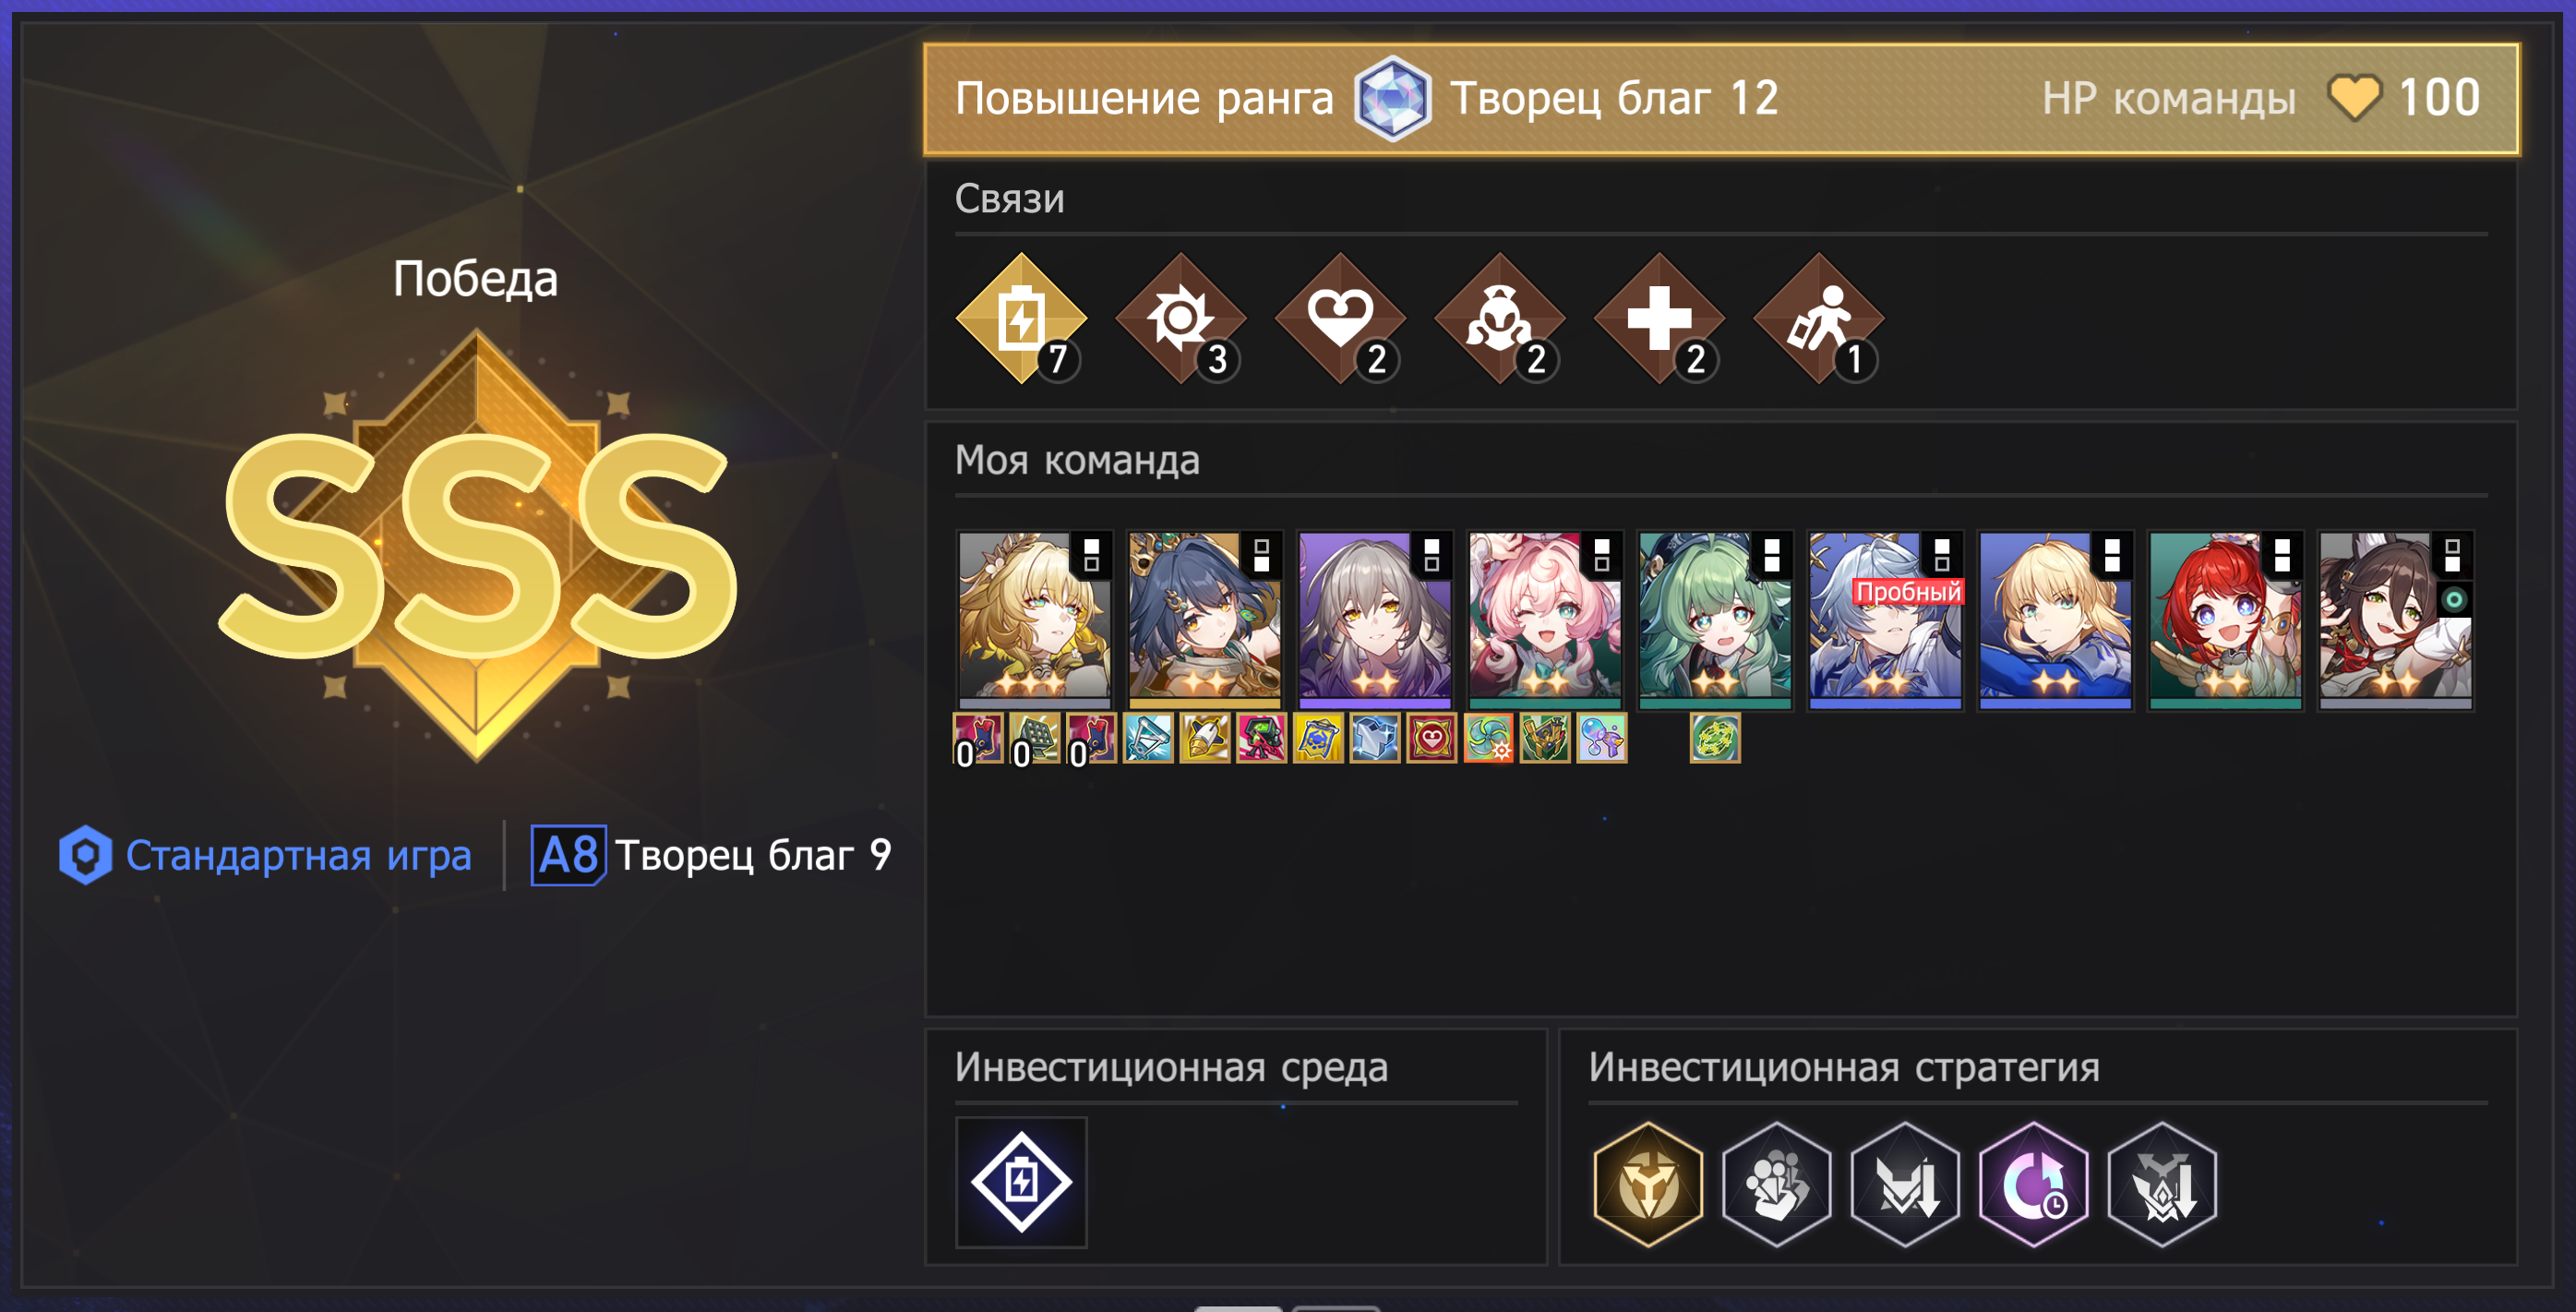Click the trial character labeled Пробный
Image resolution: width=2576 pixels, height=1312 pixels.
1884,620
